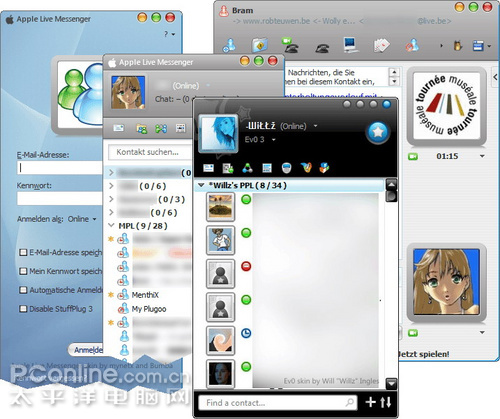Click the Kennwort password field
500x419 pixels.
coord(60,199)
